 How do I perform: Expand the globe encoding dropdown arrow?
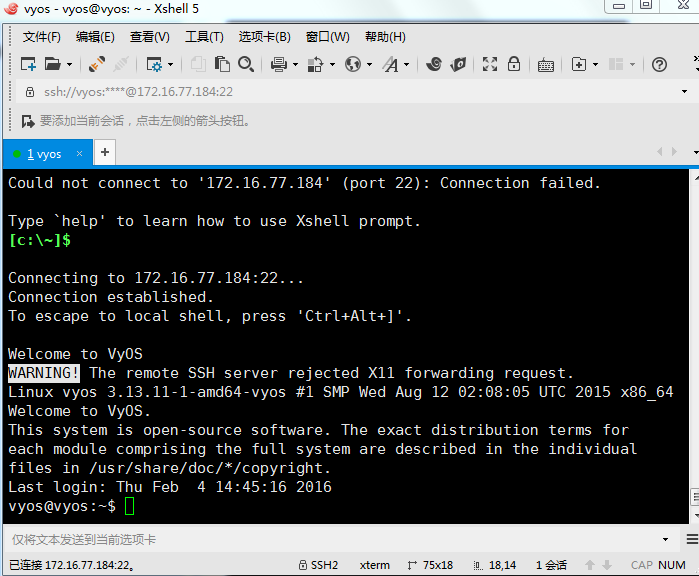(x=368, y=64)
